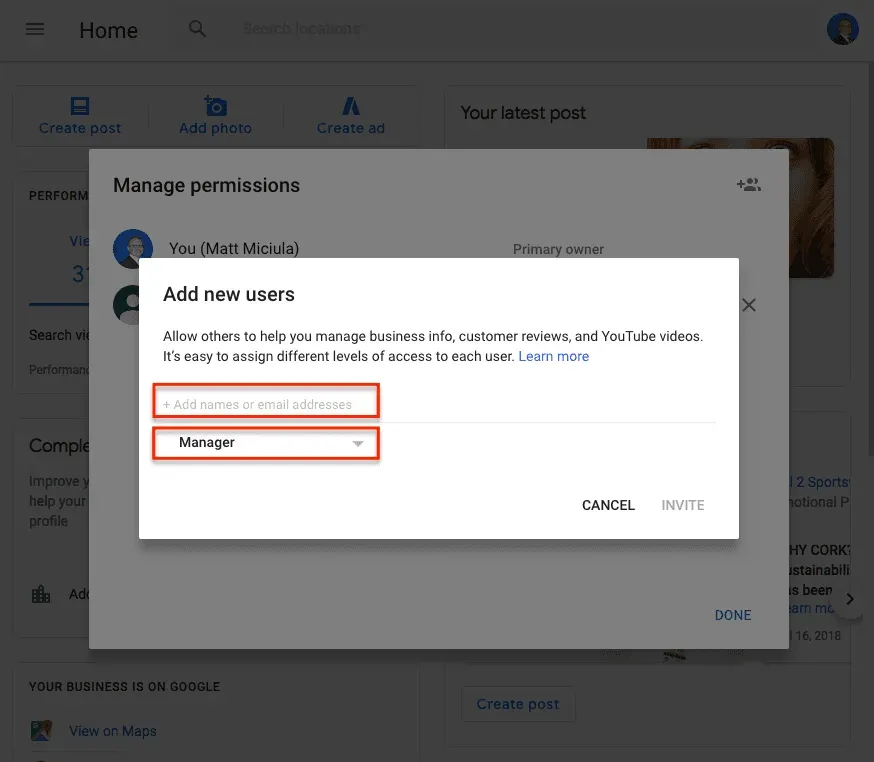Click the Google Maps icon next to View on Maps
The width and height of the screenshot is (874, 762).
41,731
